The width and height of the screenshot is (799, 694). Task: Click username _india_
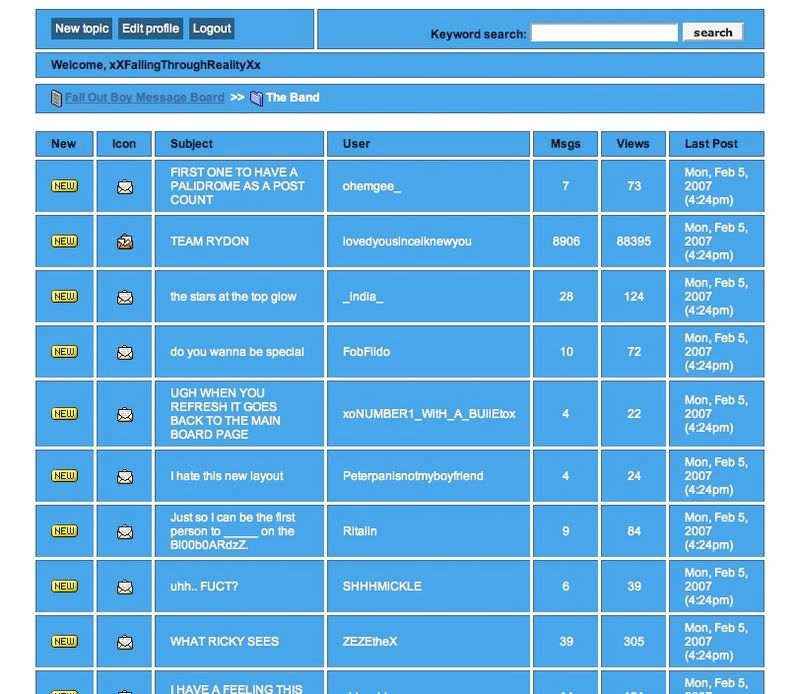363,297
